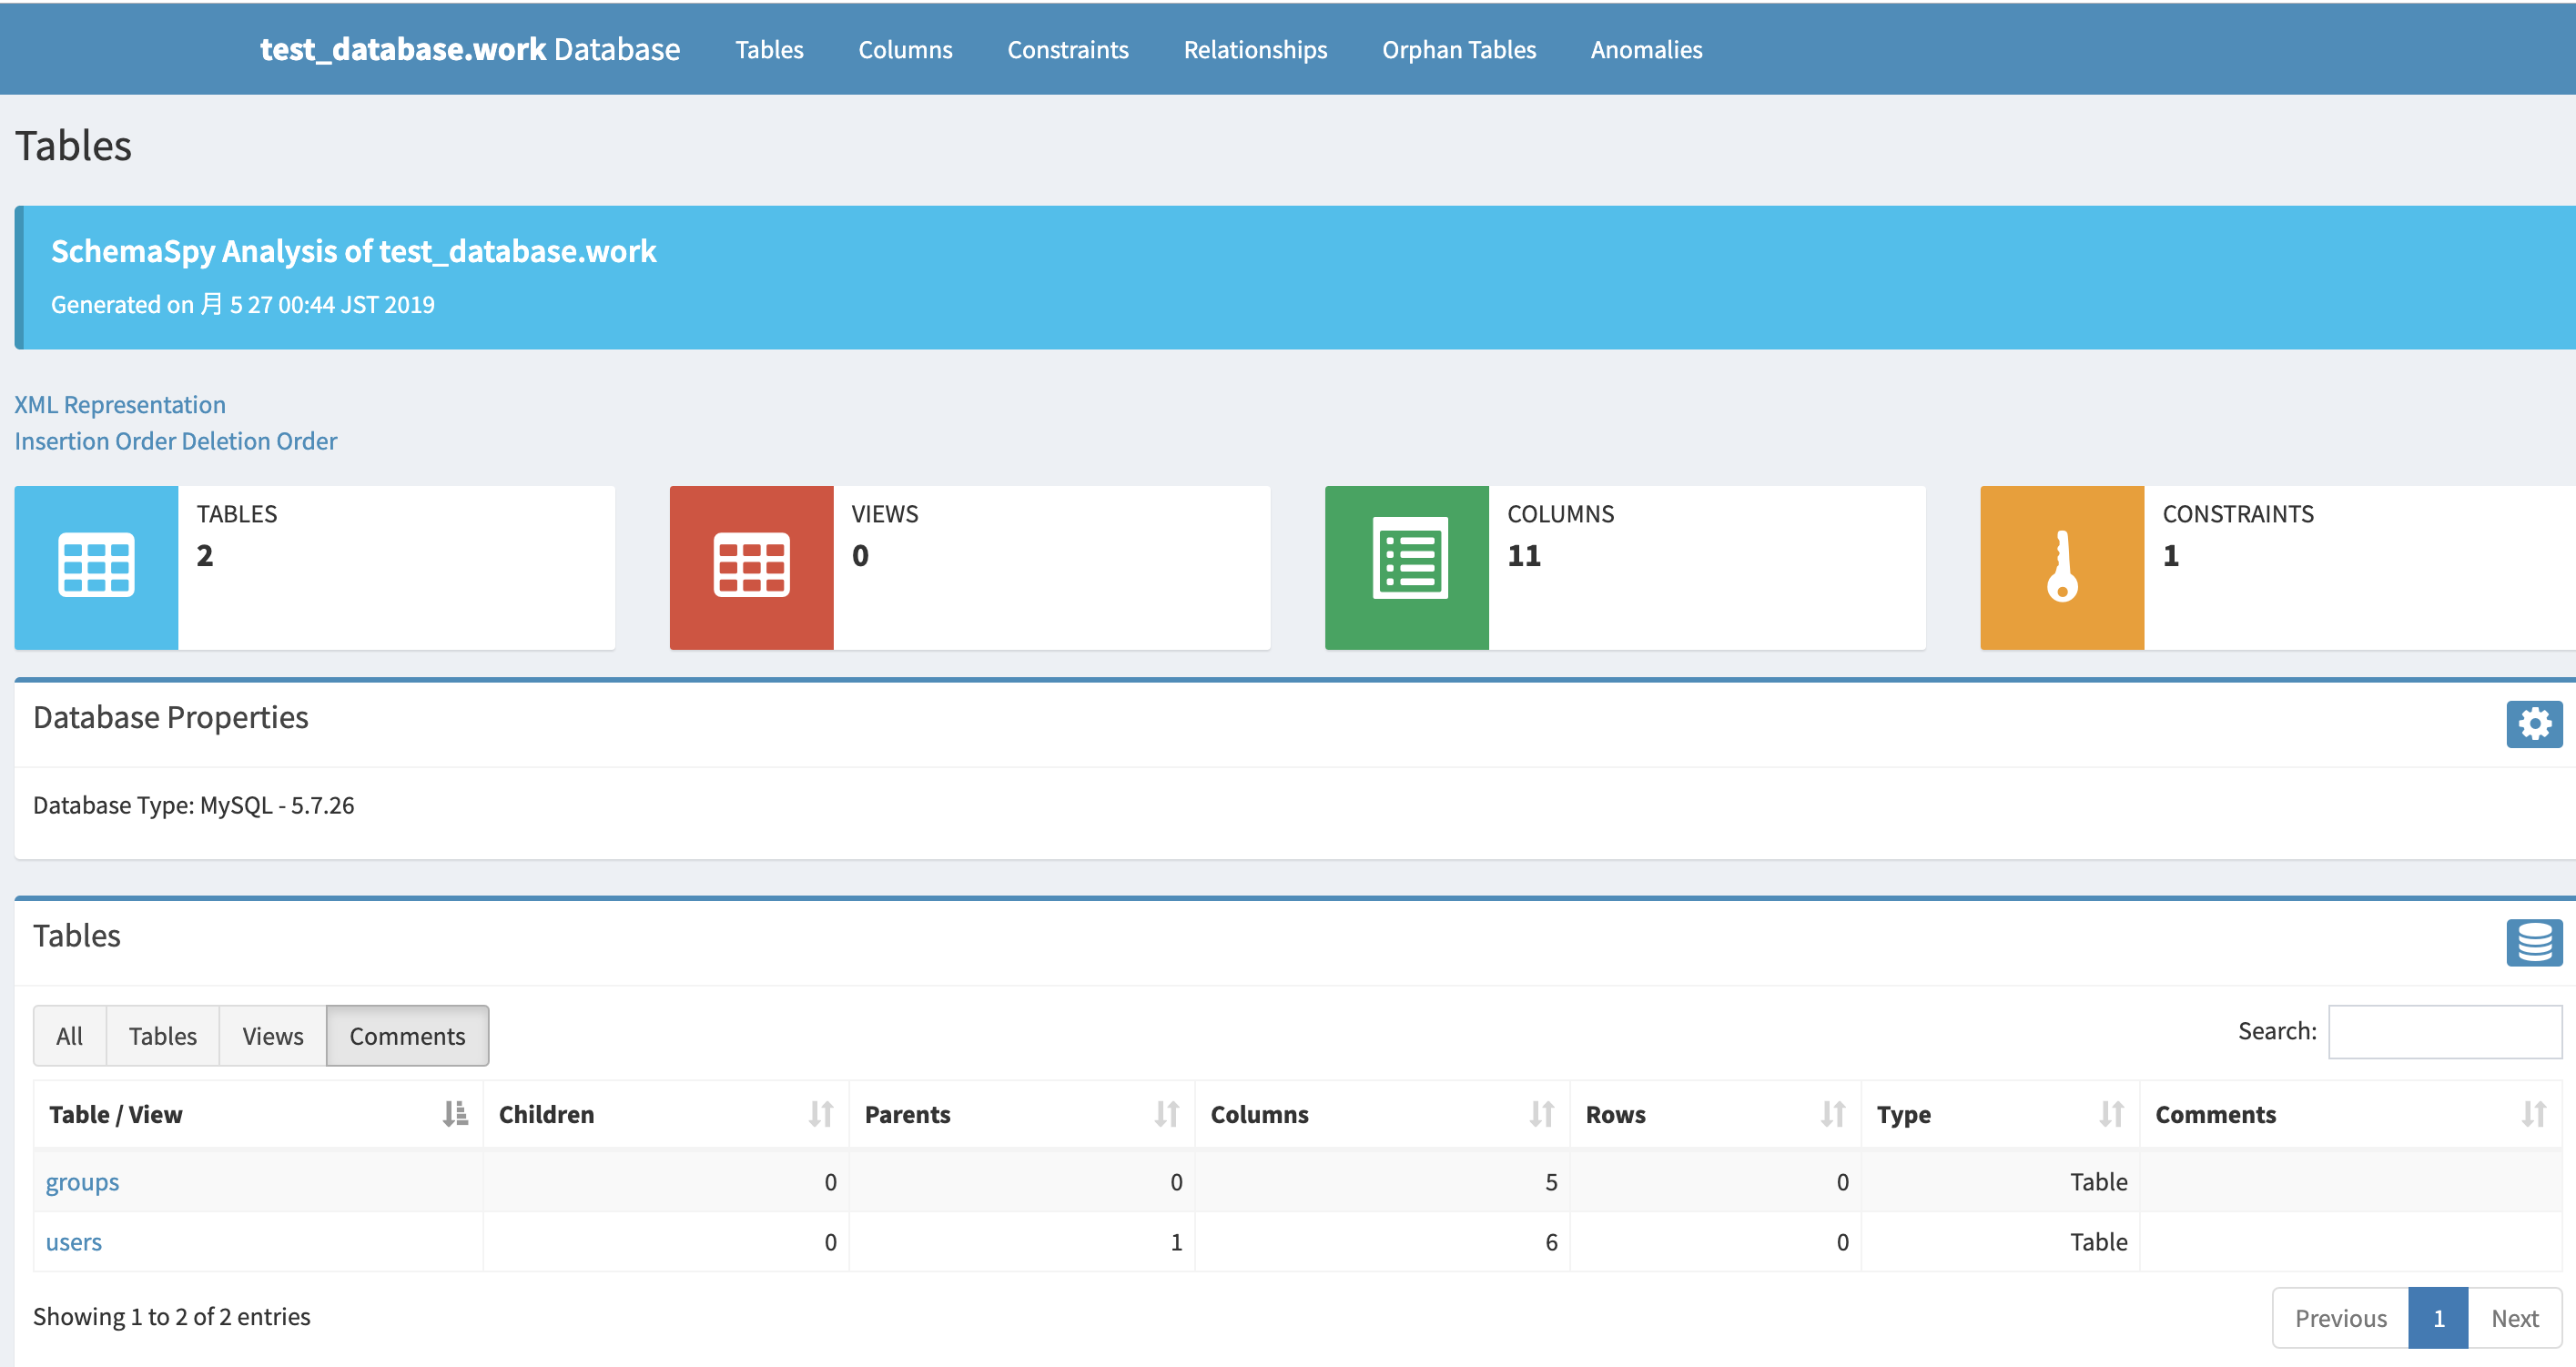Viewport: 2576px width, 1367px height.
Task: Sort table by Children column arrows
Action: pos(820,1114)
